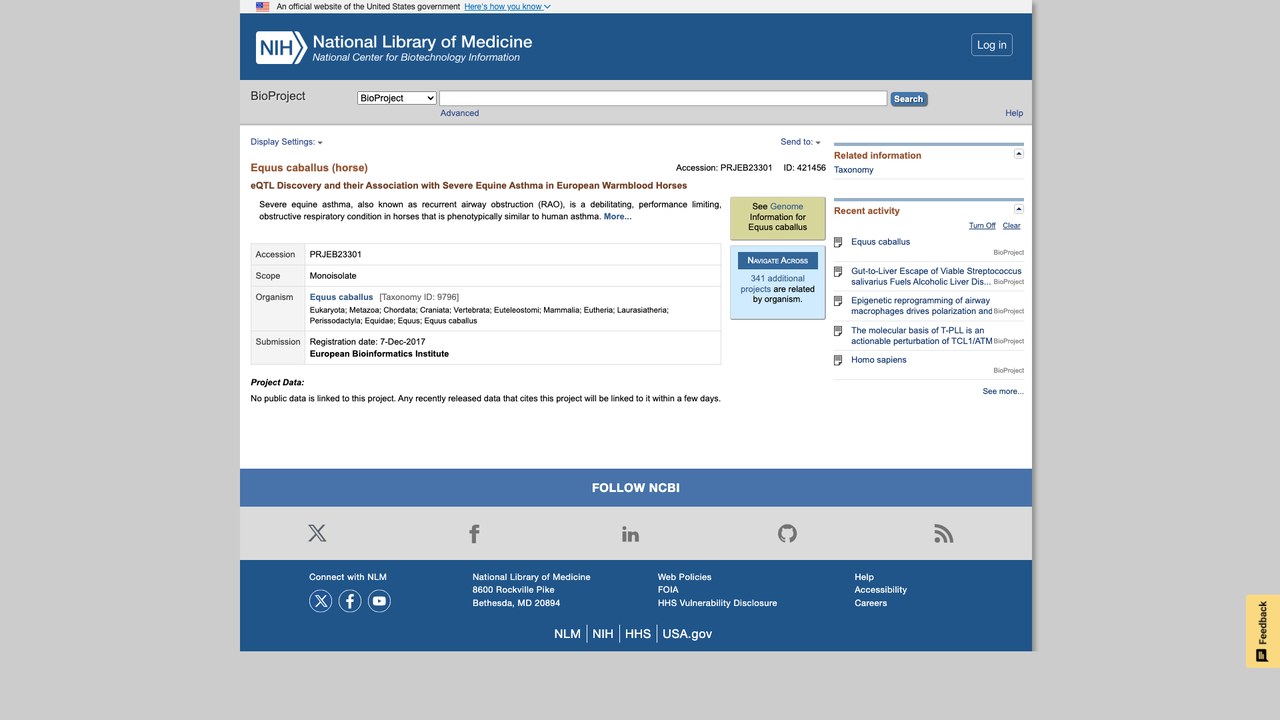Open Equus caballus organism link in table
Viewport: 1280px width, 720px height.
click(341, 297)
